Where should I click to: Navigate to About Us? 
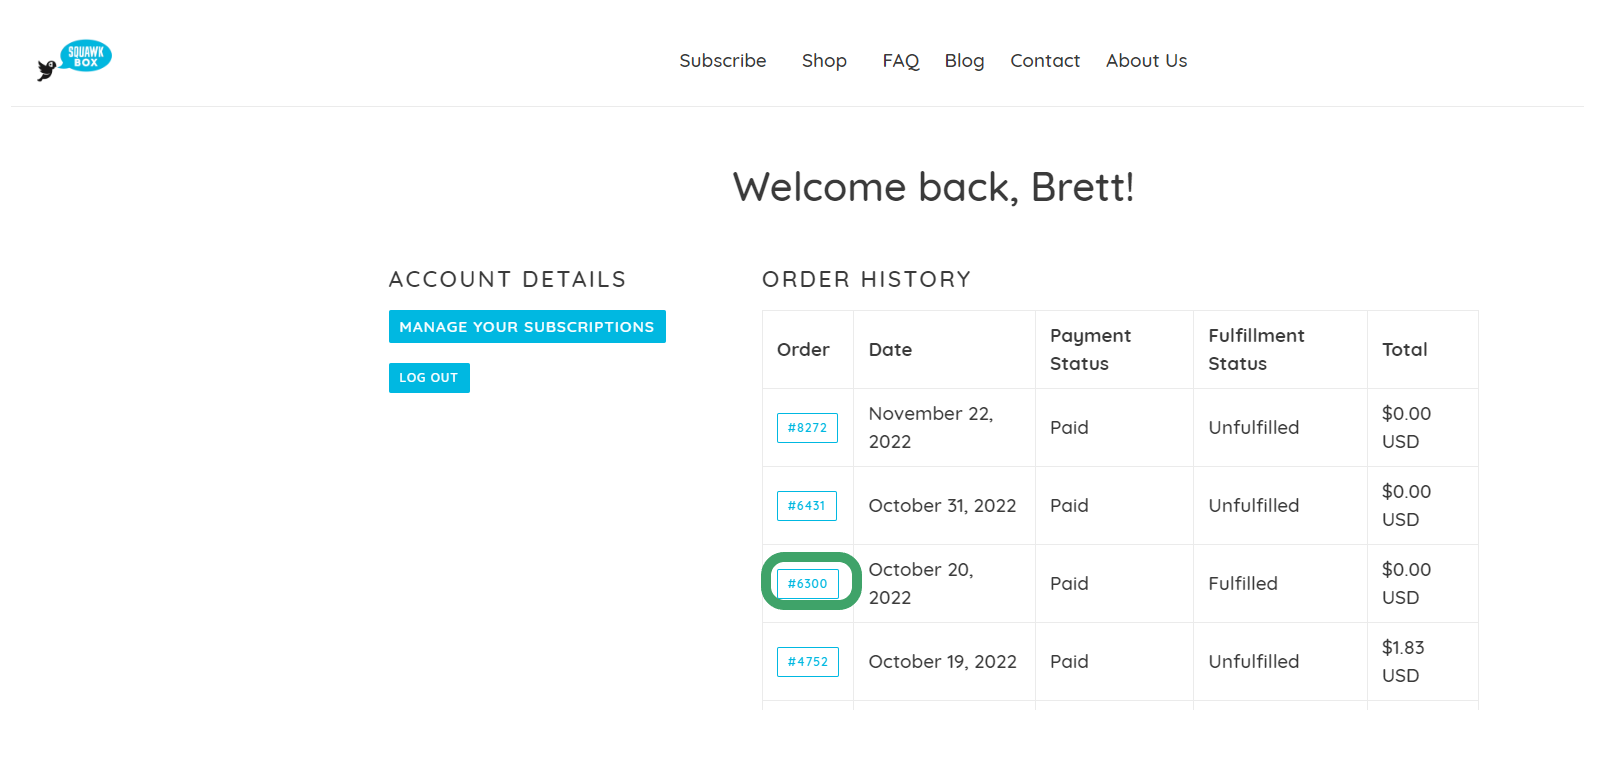click(x=1146, y=61)
